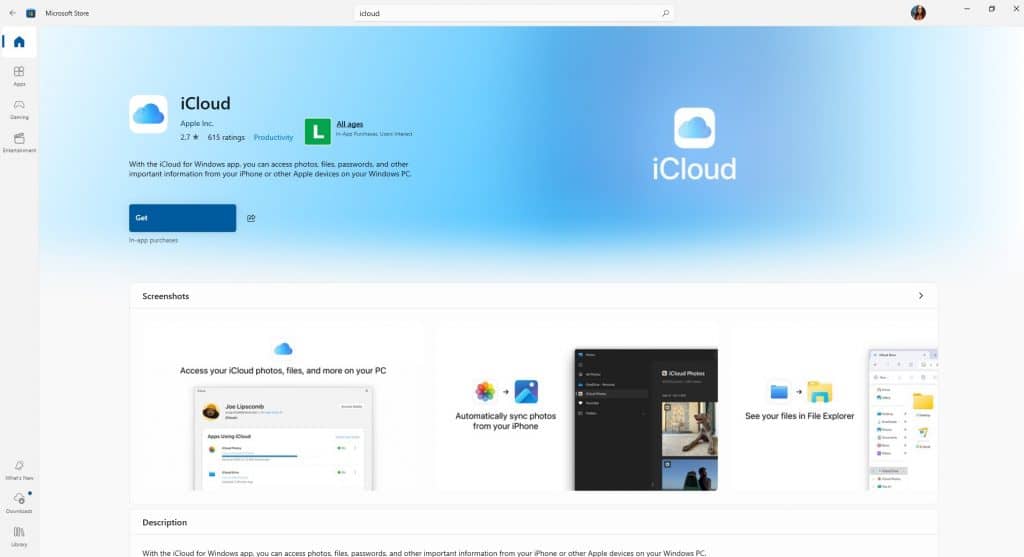The height and width of the screenshot is (557, 1024).
Task: Click the Screenshots section heading
Action: click(x=166, y=296)
